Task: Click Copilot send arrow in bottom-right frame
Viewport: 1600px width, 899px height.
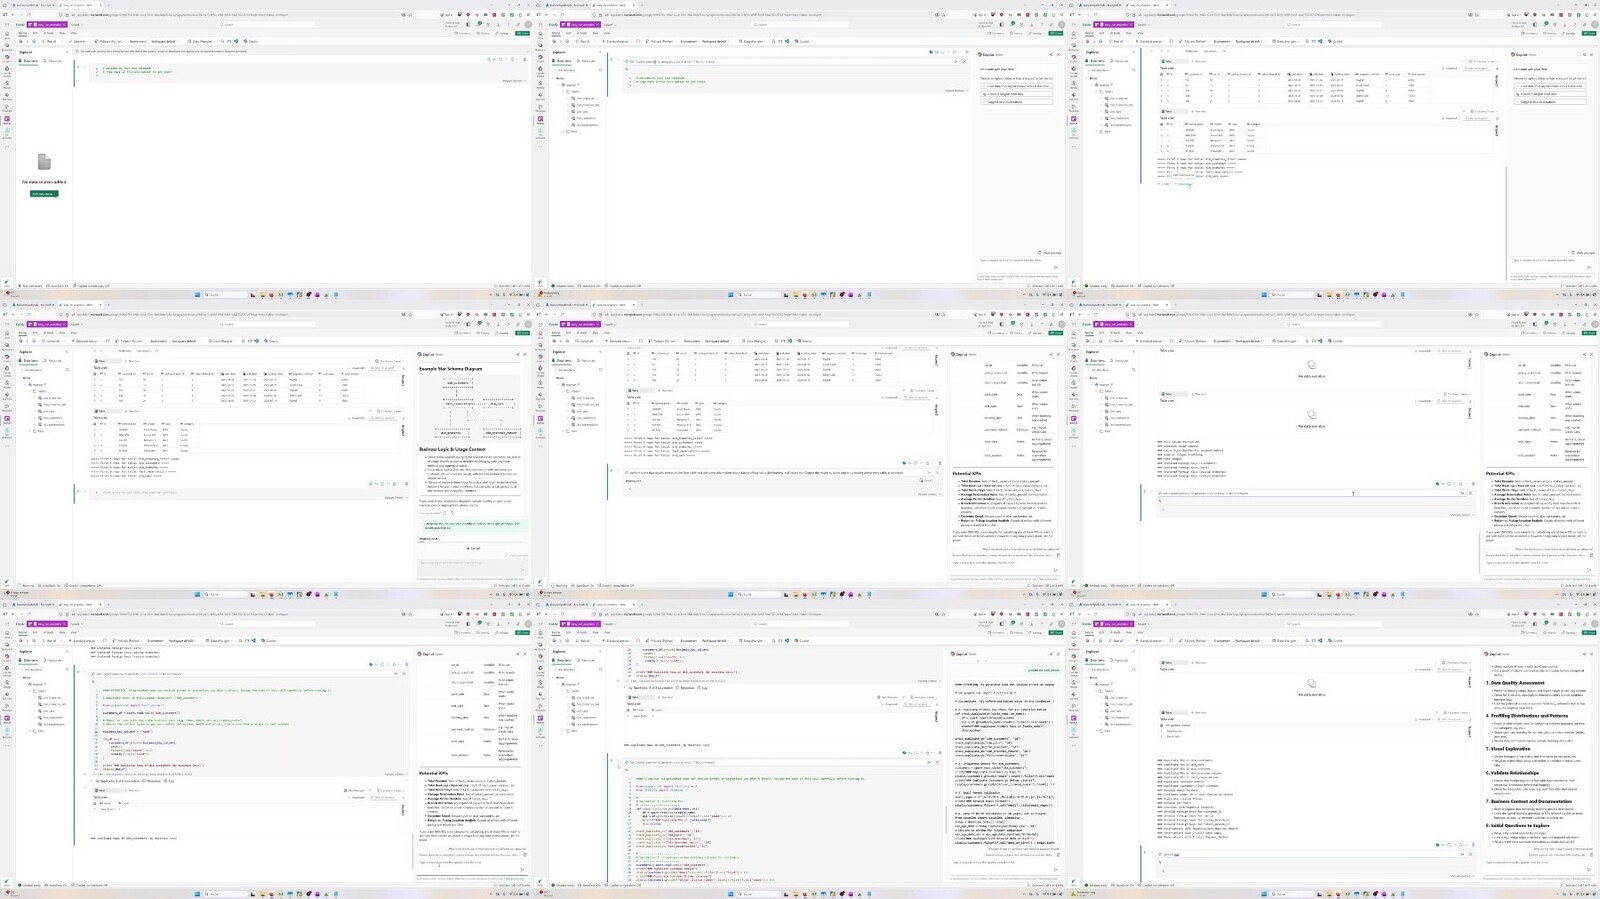Action: pos(1589,870)
